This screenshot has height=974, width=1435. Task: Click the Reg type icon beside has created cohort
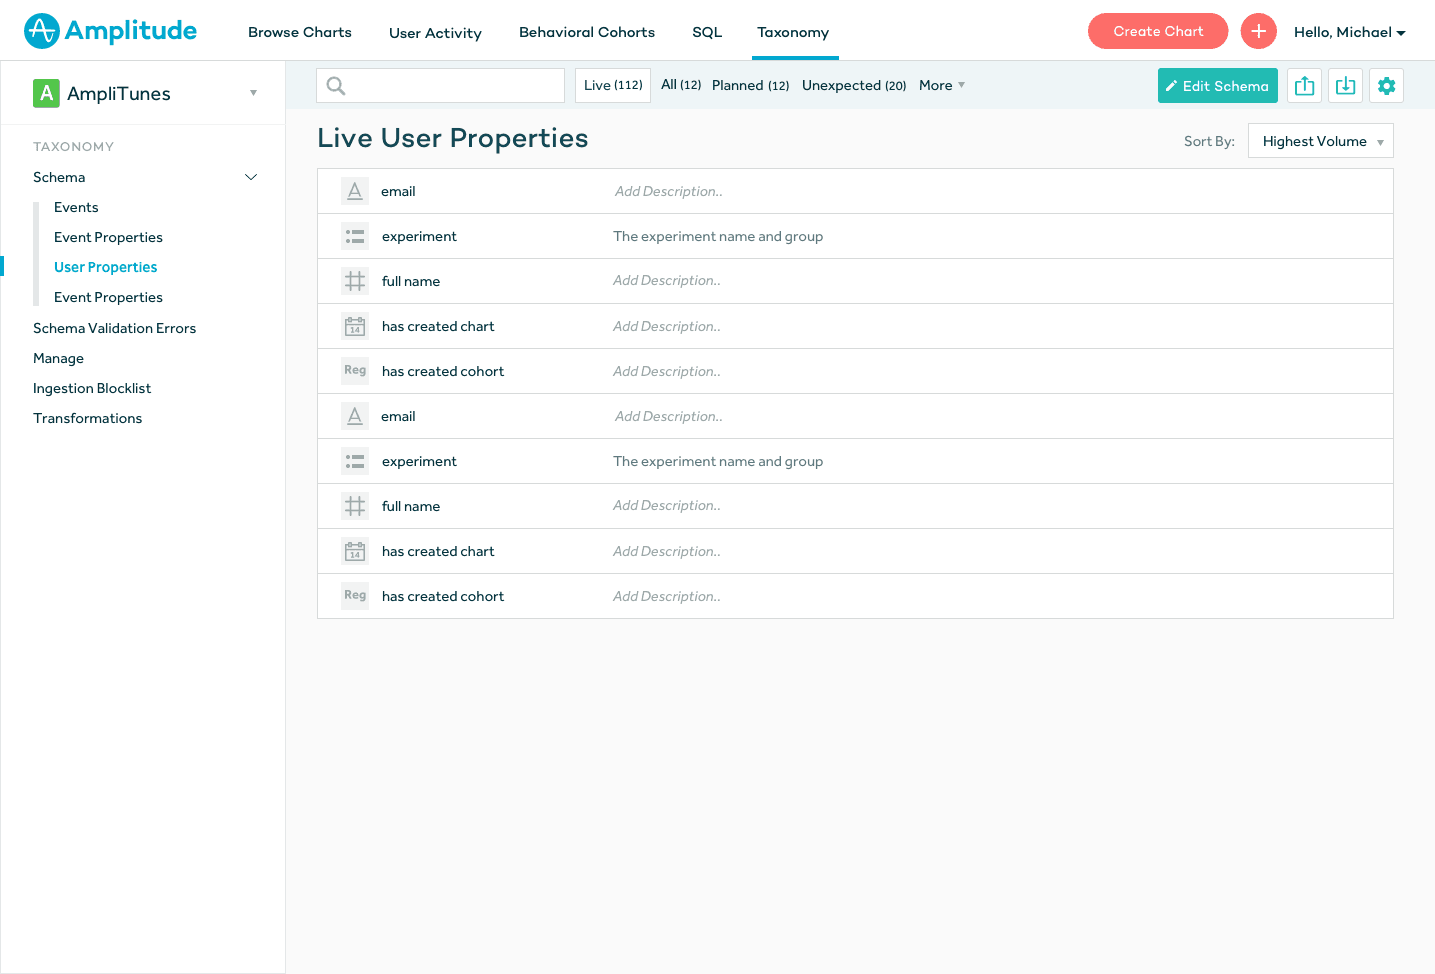(355, 371)
